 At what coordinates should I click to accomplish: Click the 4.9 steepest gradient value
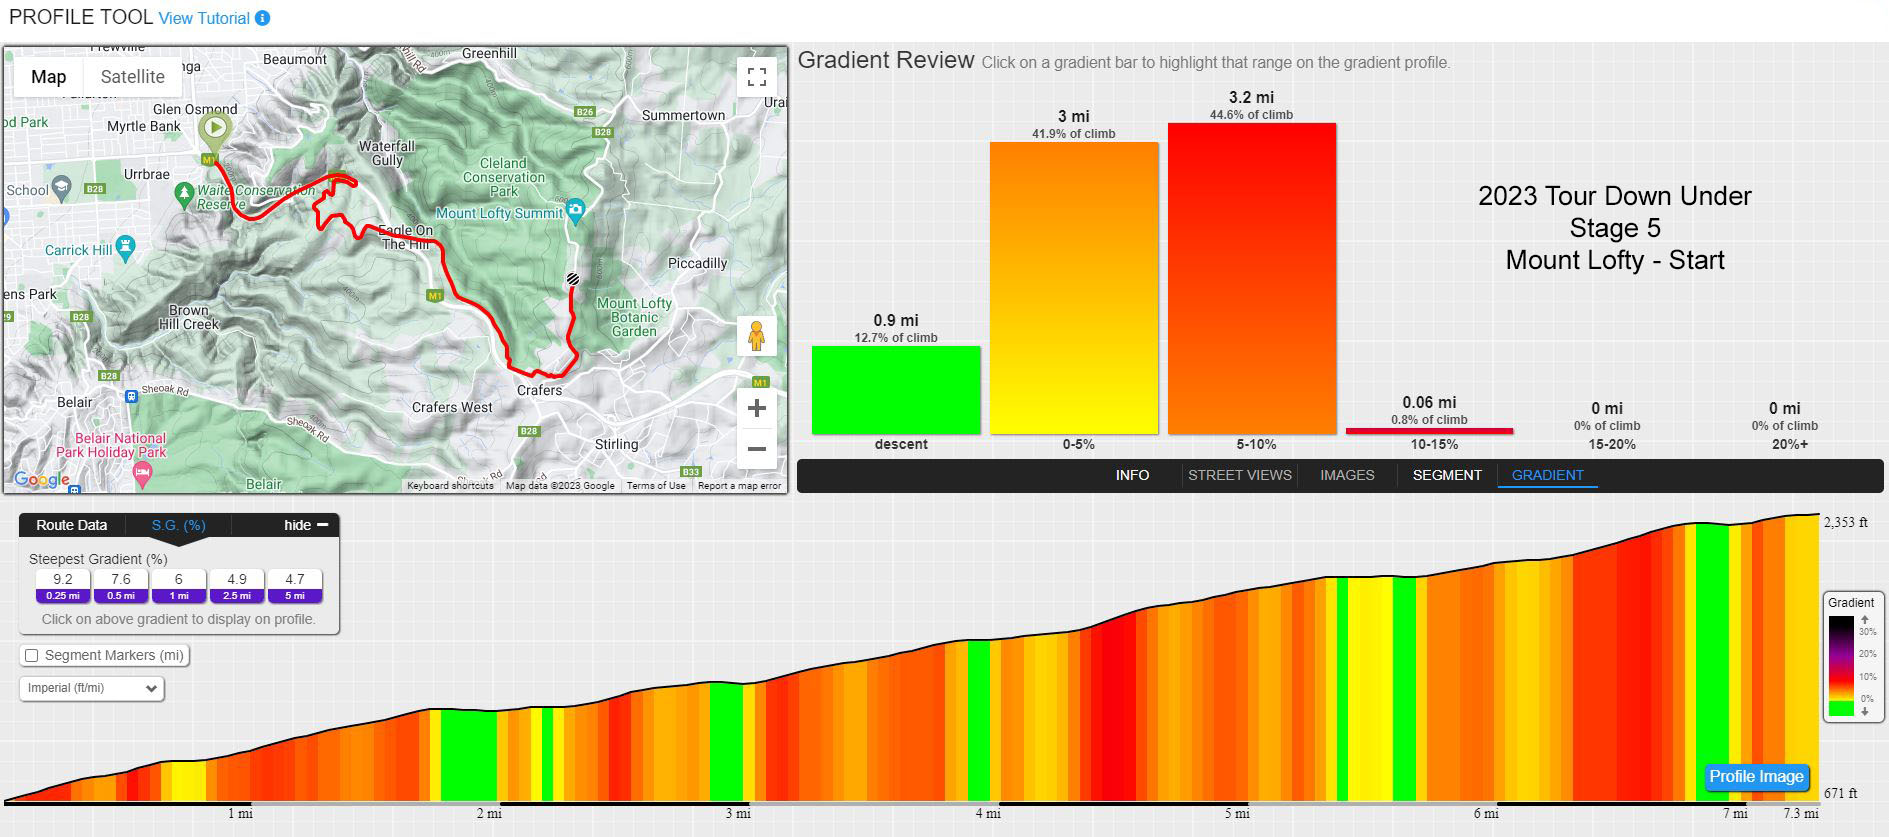coord(237,579)
